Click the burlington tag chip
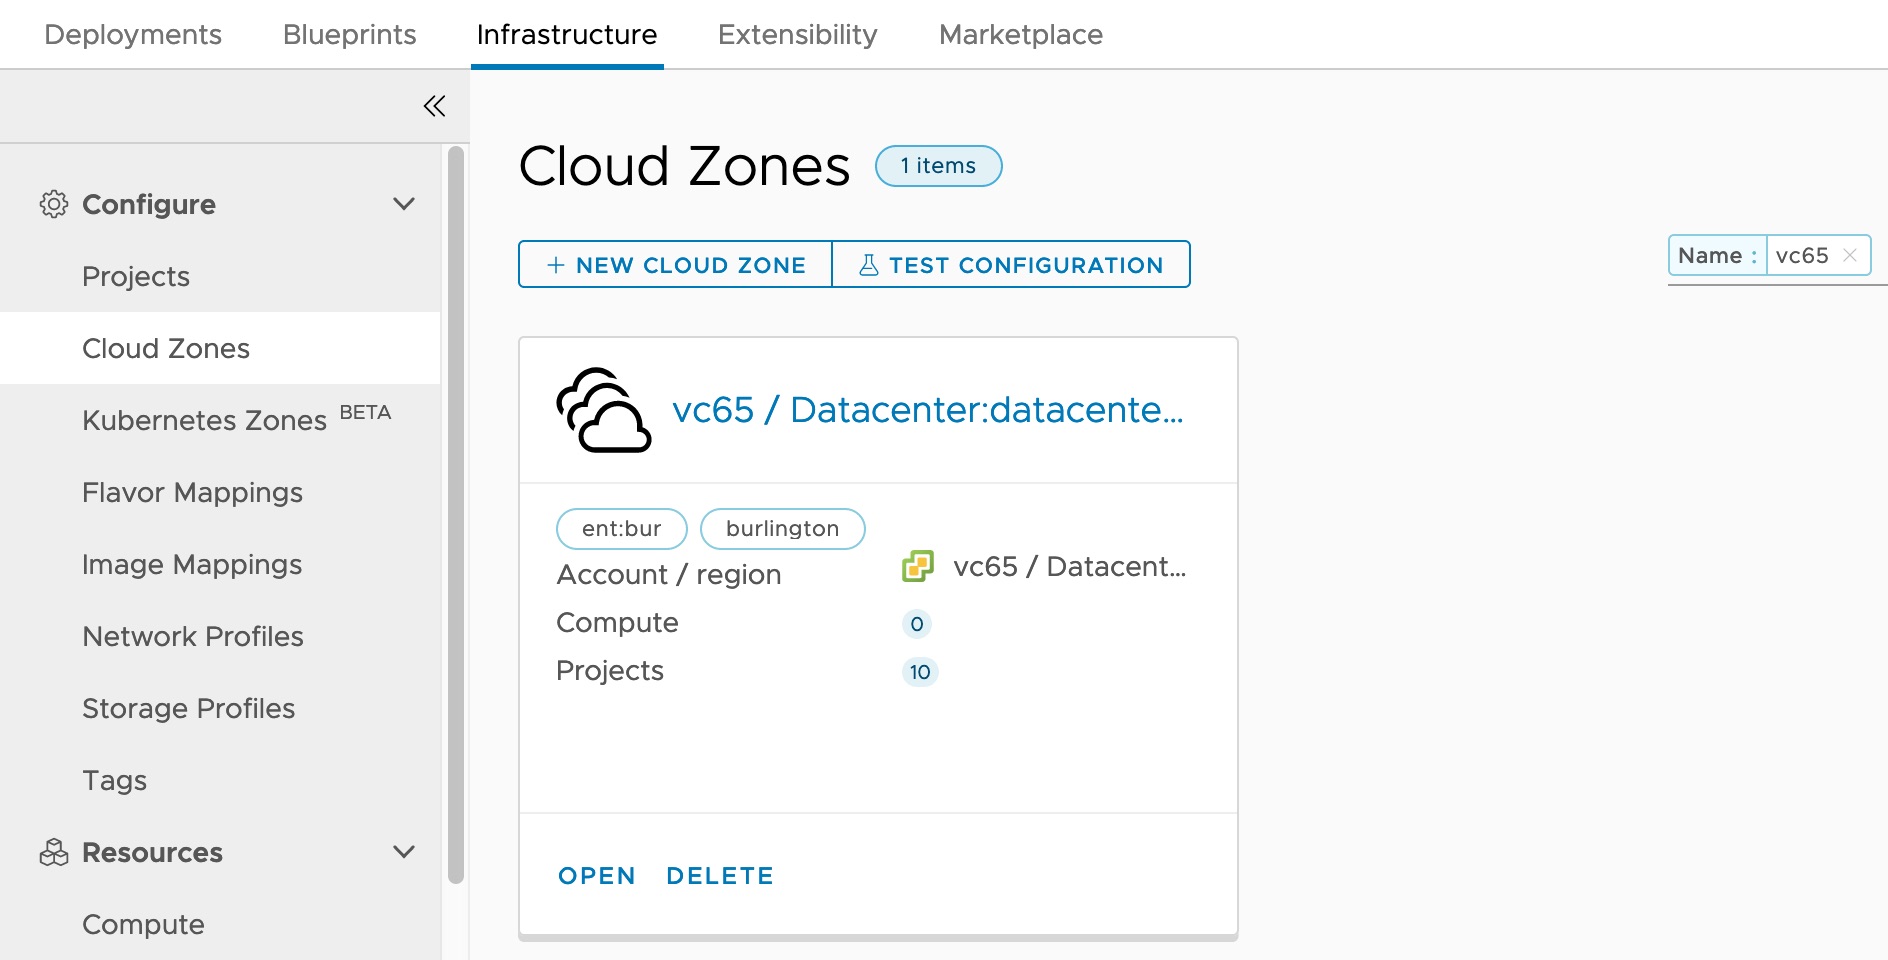This screenshot has height=960, width=1888. [x=782, y=528]
